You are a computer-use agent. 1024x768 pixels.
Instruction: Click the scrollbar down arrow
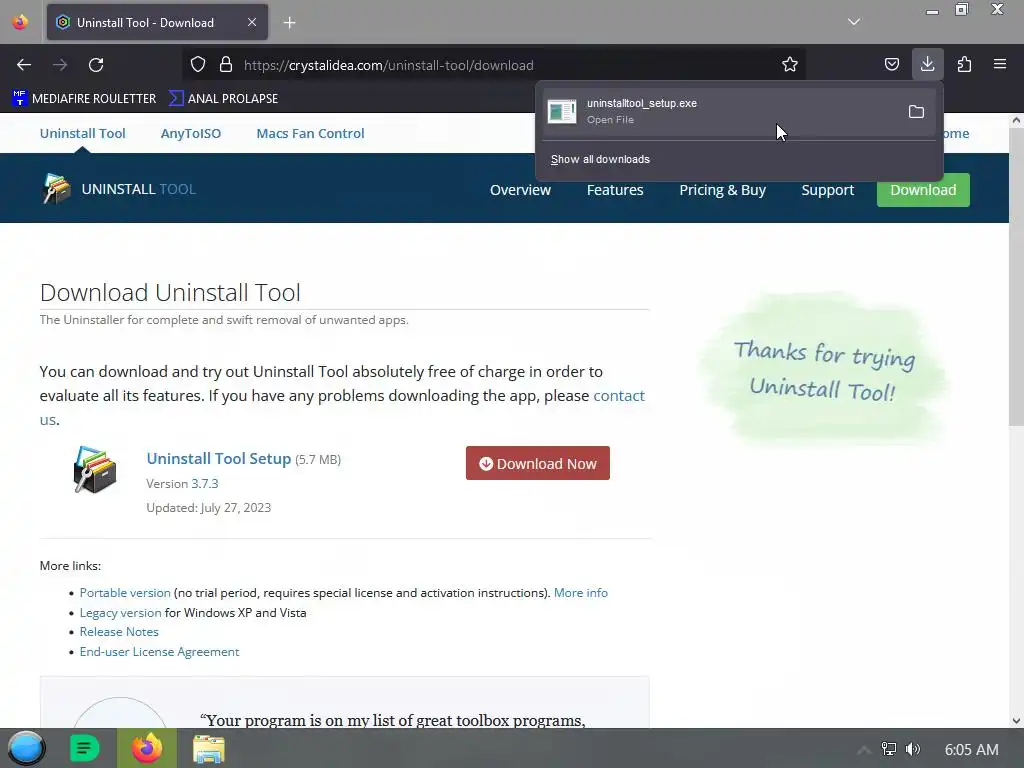tap(1016, 721)
